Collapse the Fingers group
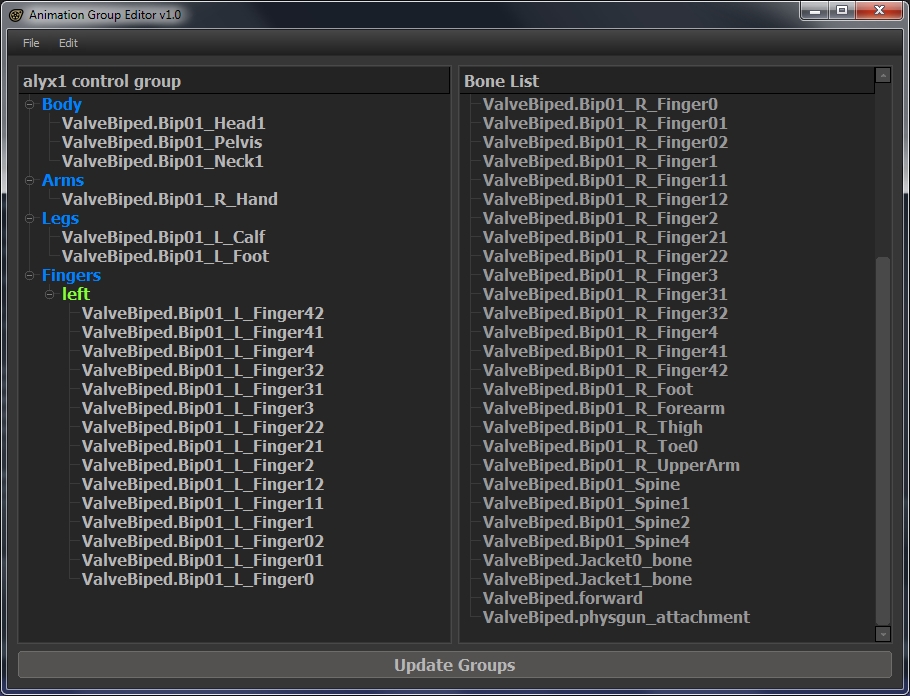 click(30, 276)
